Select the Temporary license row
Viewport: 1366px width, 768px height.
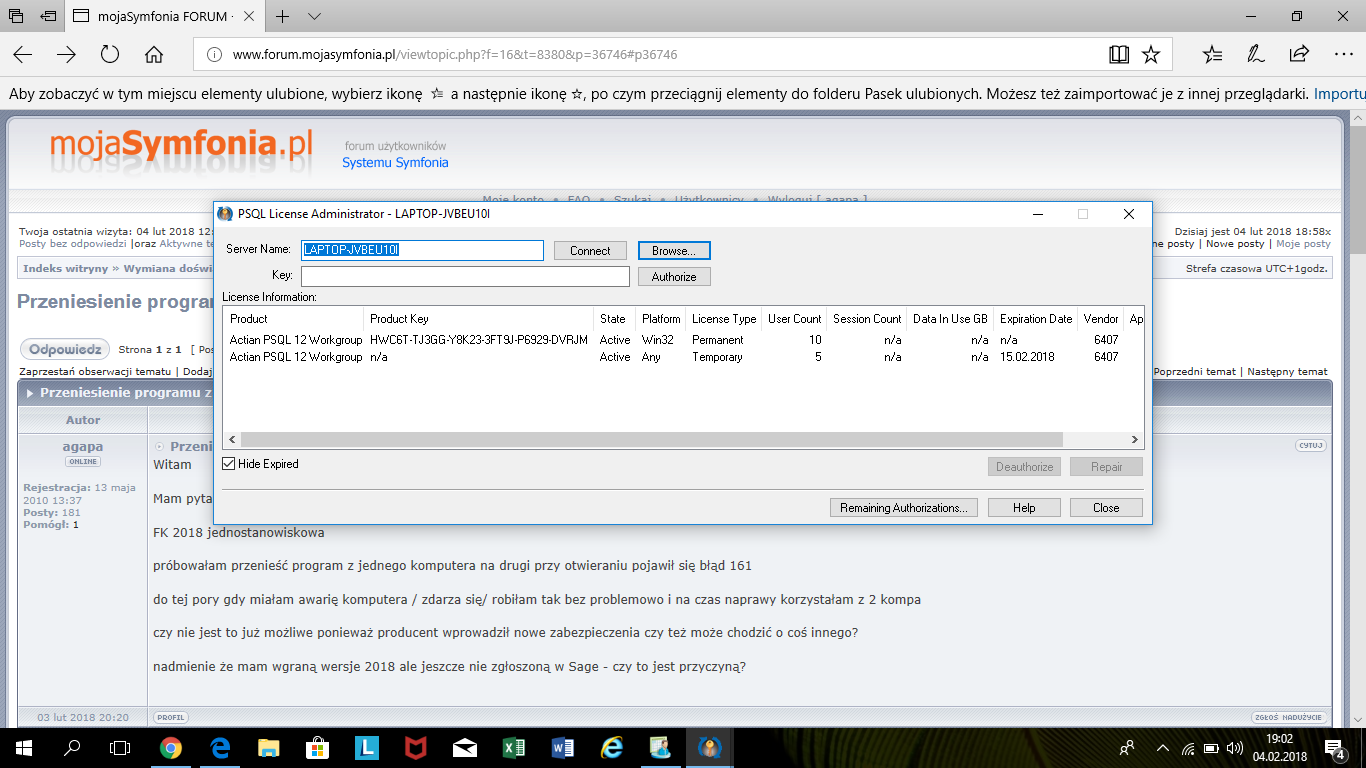coord(683,357)
